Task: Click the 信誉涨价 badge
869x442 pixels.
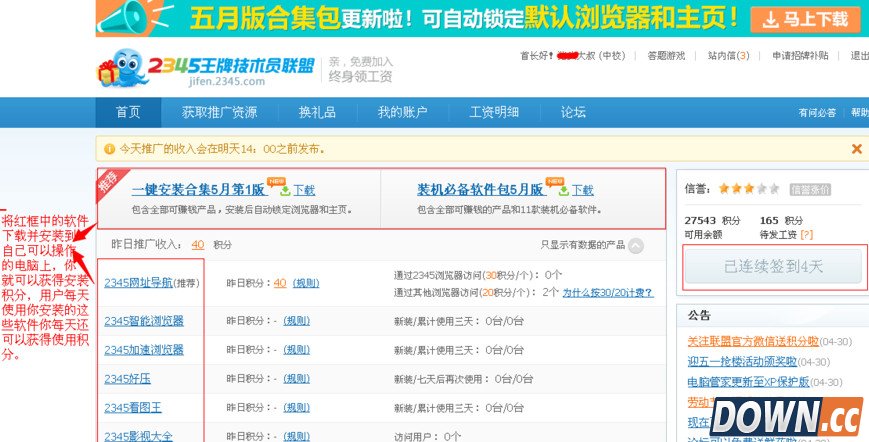Action: point(810,189)
